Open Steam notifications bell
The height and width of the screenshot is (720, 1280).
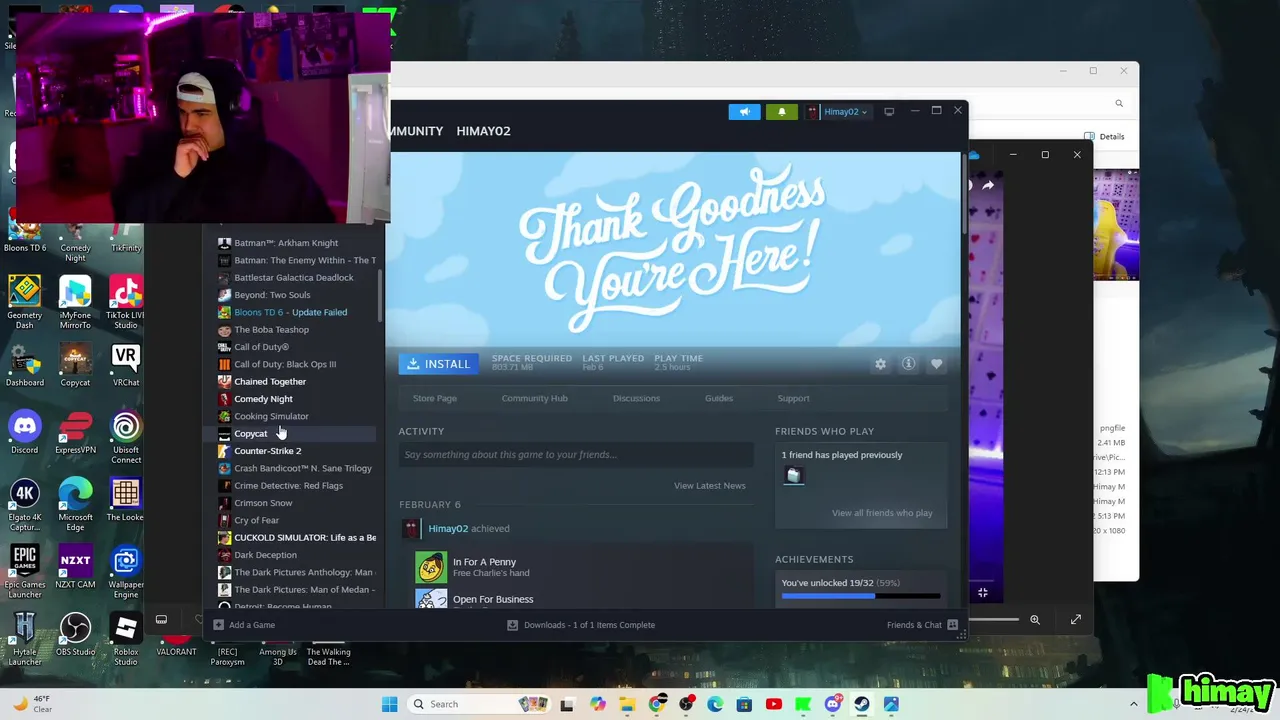pos(781,112)
